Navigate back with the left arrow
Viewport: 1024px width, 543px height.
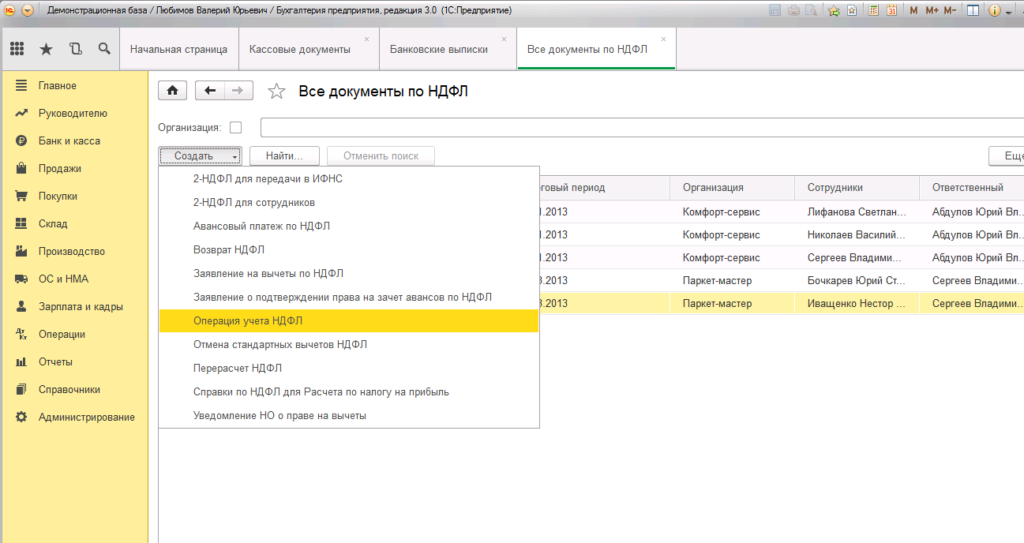tap(210, 91)
